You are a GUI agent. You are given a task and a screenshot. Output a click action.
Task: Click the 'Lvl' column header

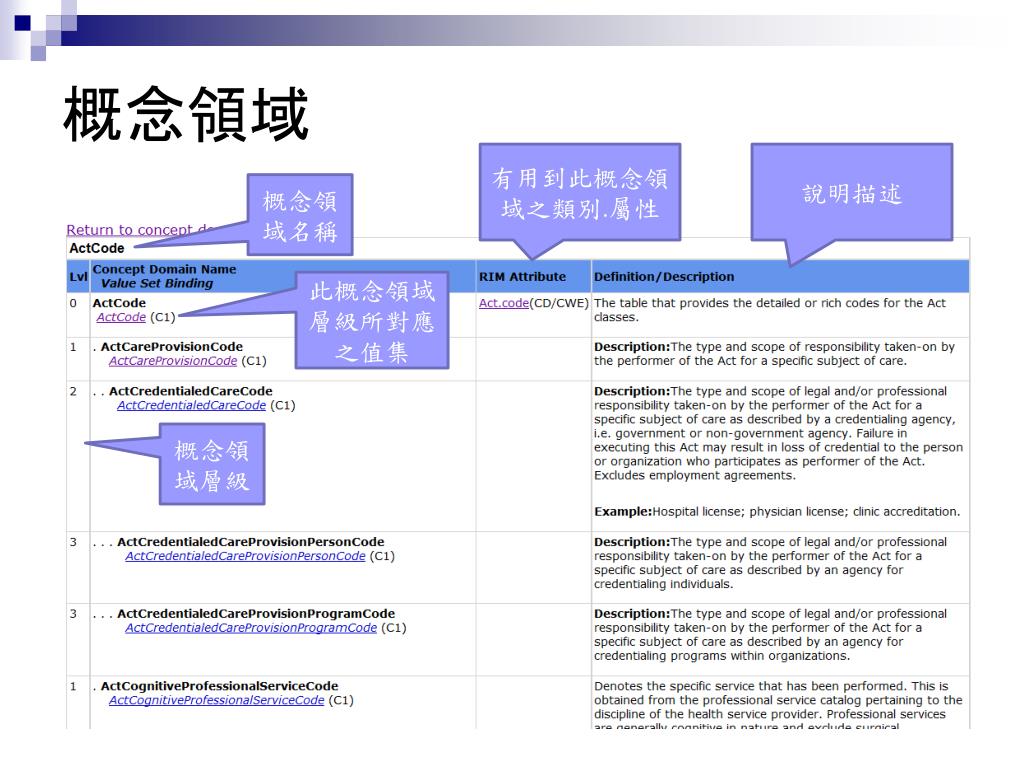(78, 277)
